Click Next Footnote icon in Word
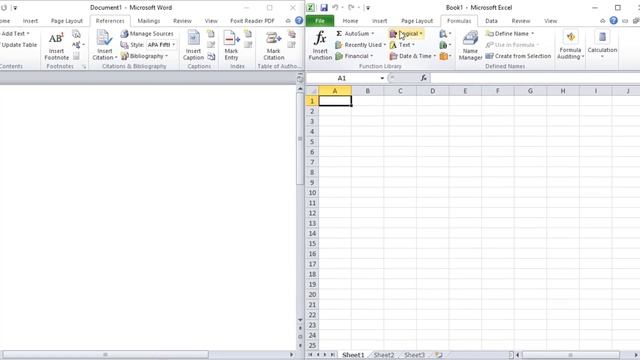Screen dimensions: 640x360 pyautogui.click(x=78, y=45)
